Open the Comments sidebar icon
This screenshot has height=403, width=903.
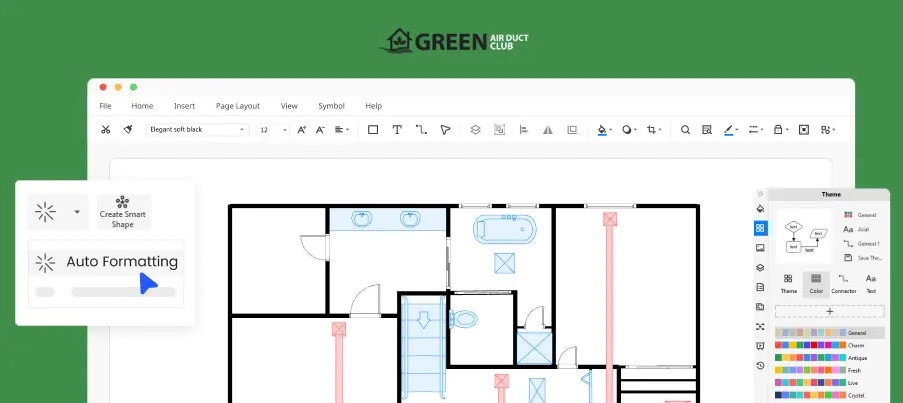click(x=760, y=346)
